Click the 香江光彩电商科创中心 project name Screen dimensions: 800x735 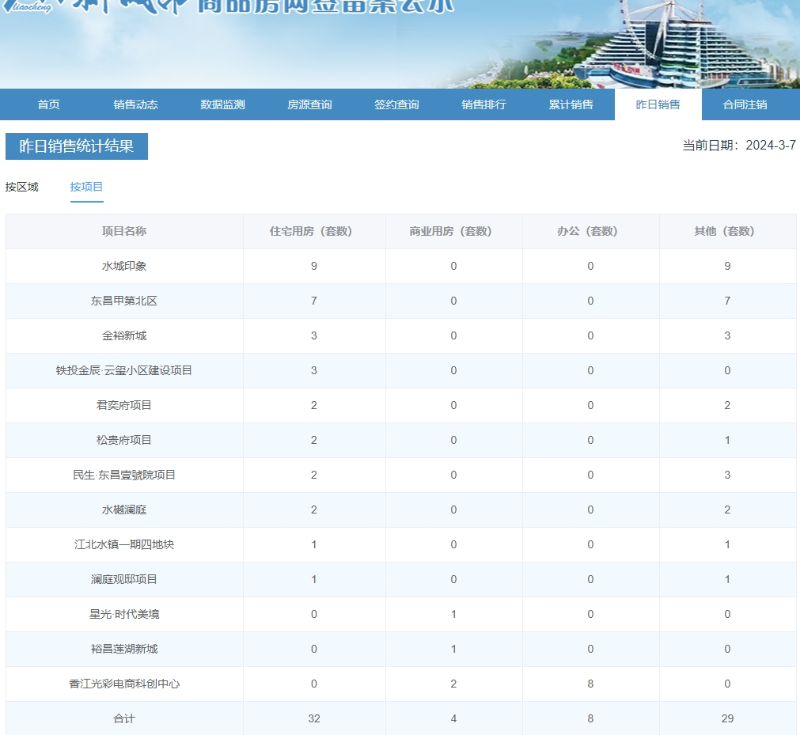124,684
